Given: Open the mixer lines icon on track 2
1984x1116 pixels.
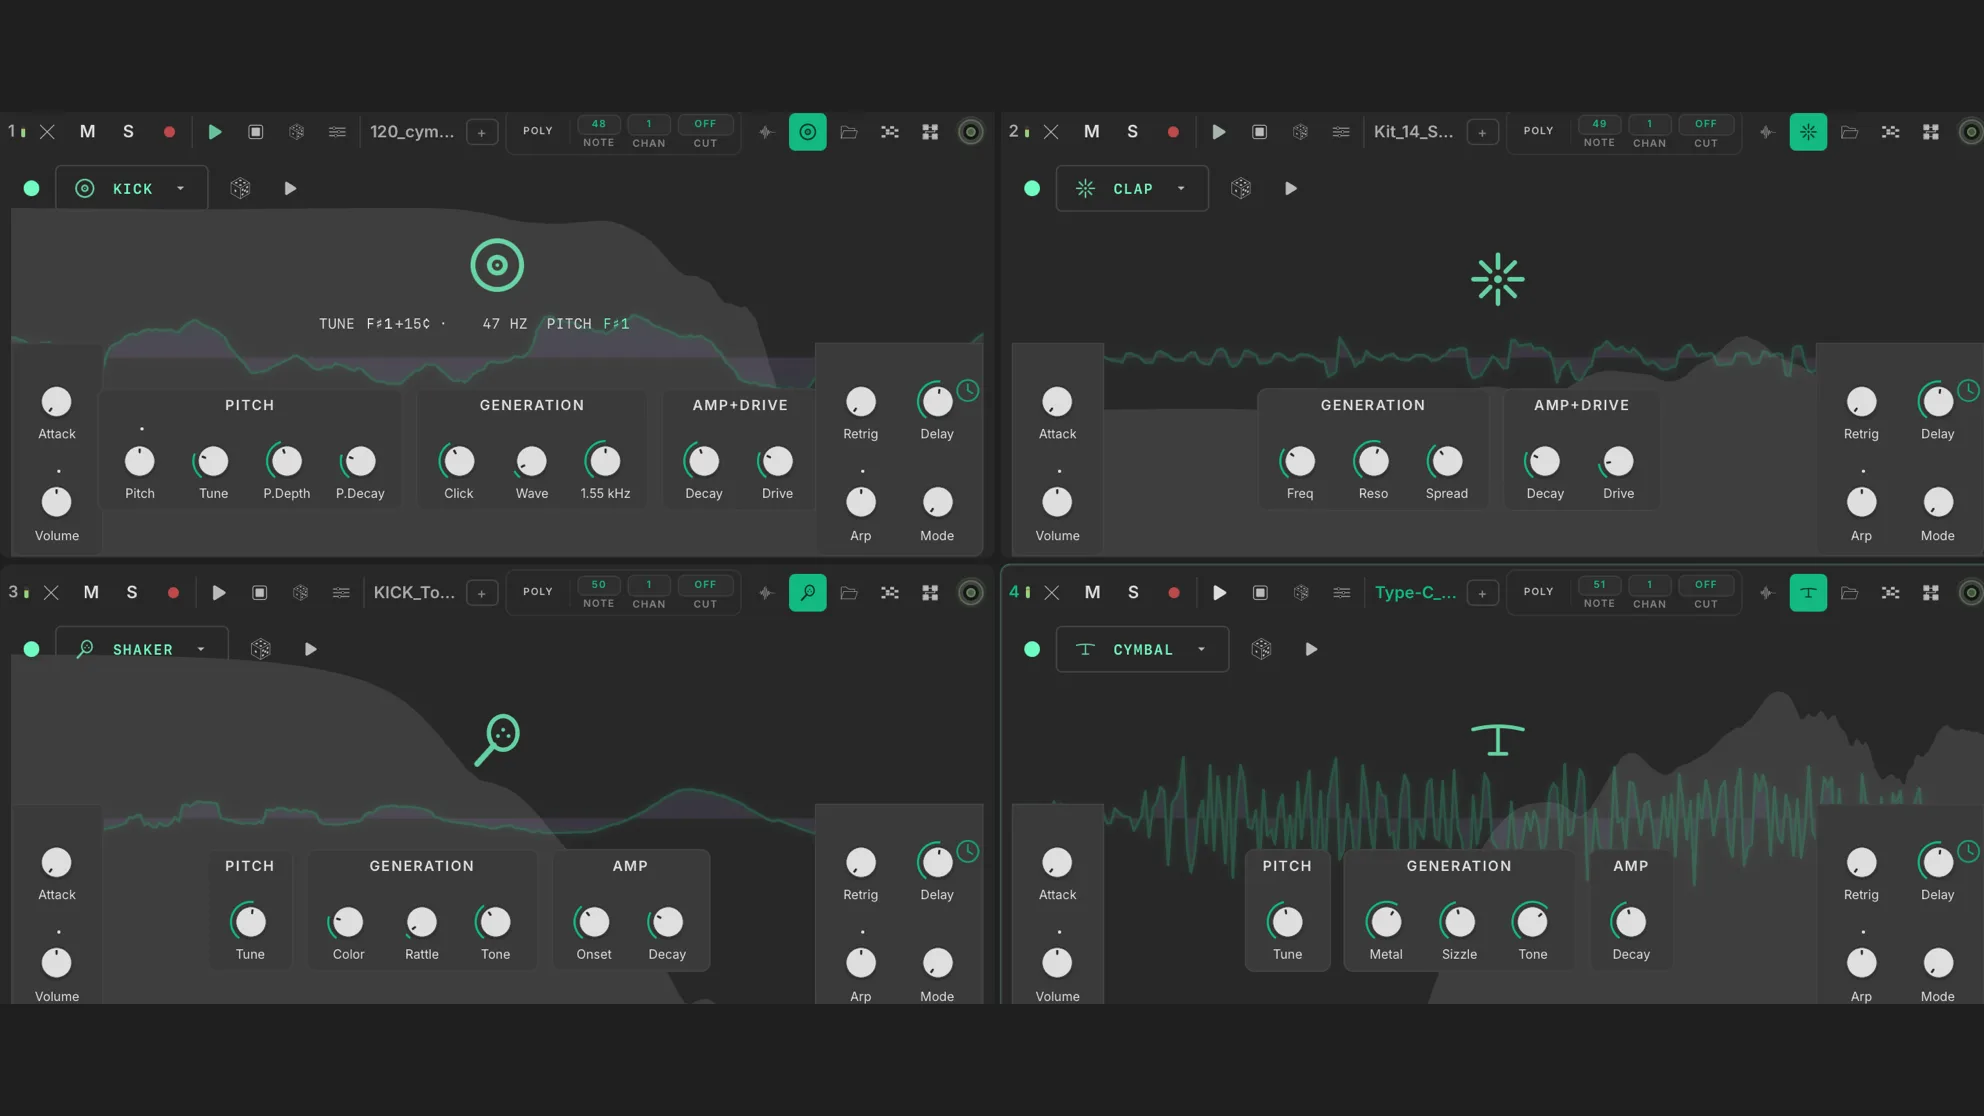Looking at the screenshot, I should pyautogui.click(x=1341, y=132).
